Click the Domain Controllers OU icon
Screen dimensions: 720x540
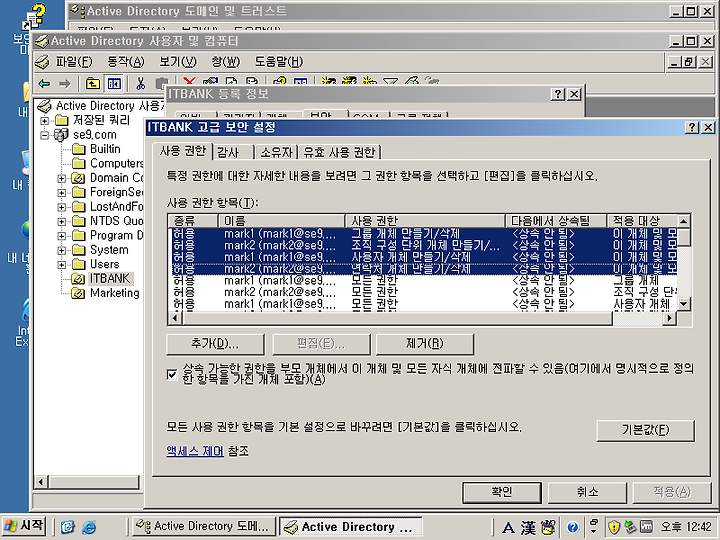pos(78,178)
